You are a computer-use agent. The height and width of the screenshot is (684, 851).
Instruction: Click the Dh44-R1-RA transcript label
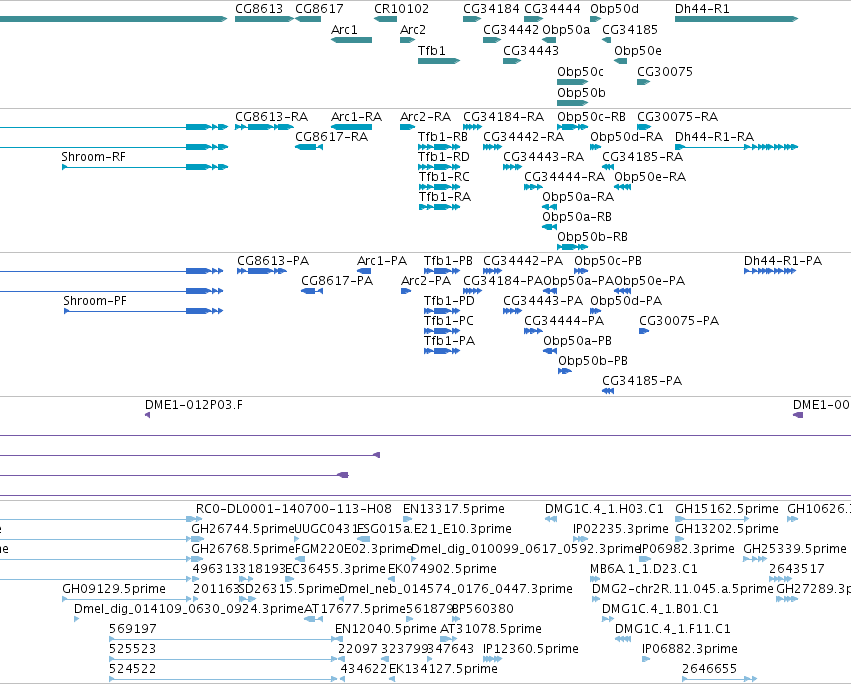714,137
